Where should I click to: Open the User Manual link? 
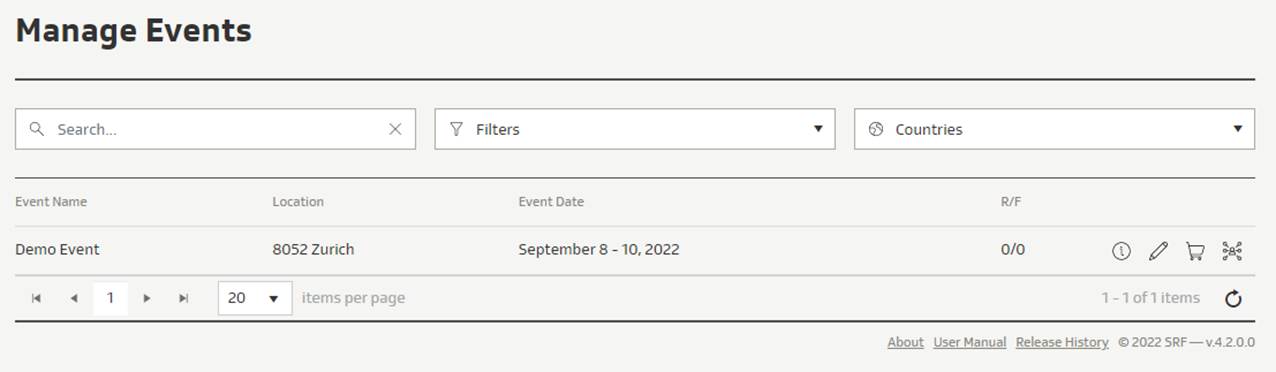[x=970, y=342]
